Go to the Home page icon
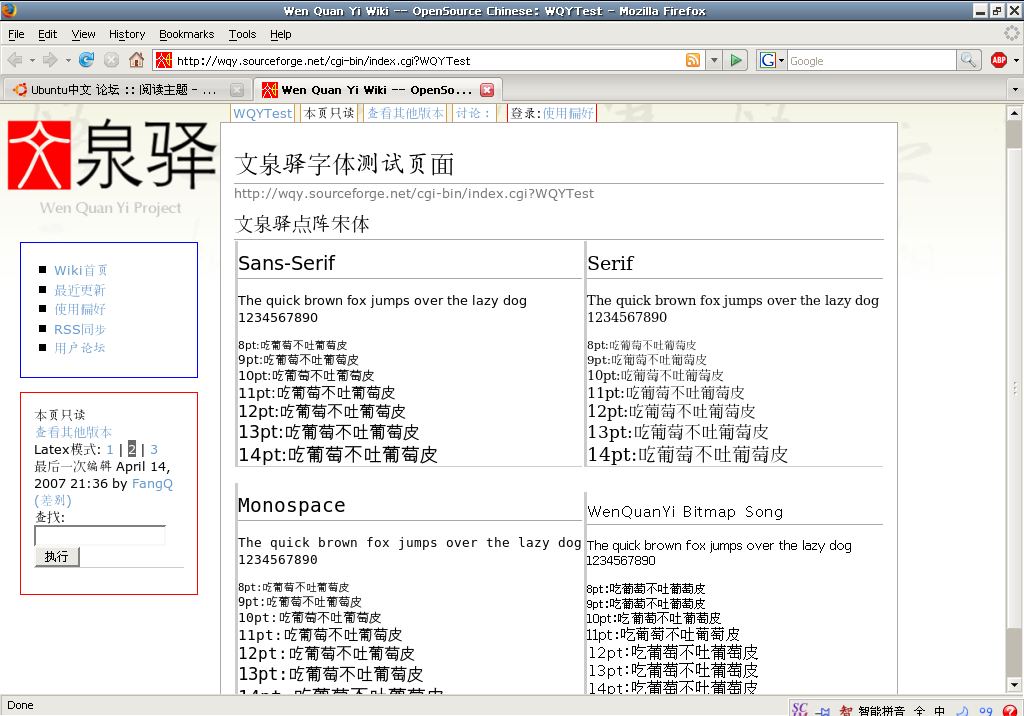 pyautogui.click(x=136, y=60)
